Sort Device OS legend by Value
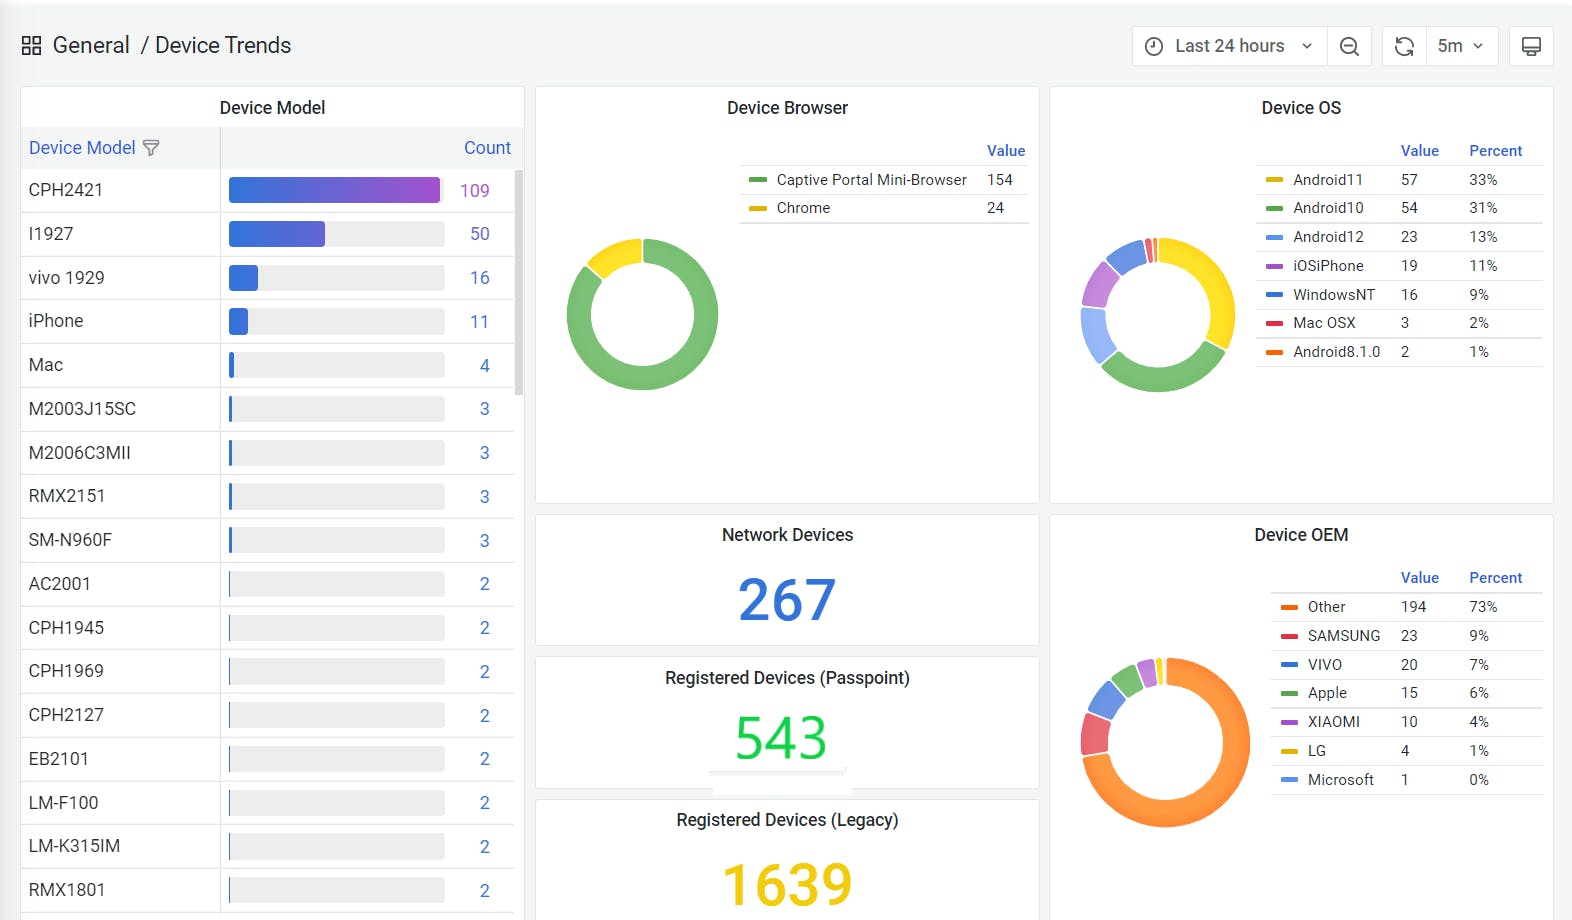This screenshot has width=1572, height=920. click(x=1419, y=151)
